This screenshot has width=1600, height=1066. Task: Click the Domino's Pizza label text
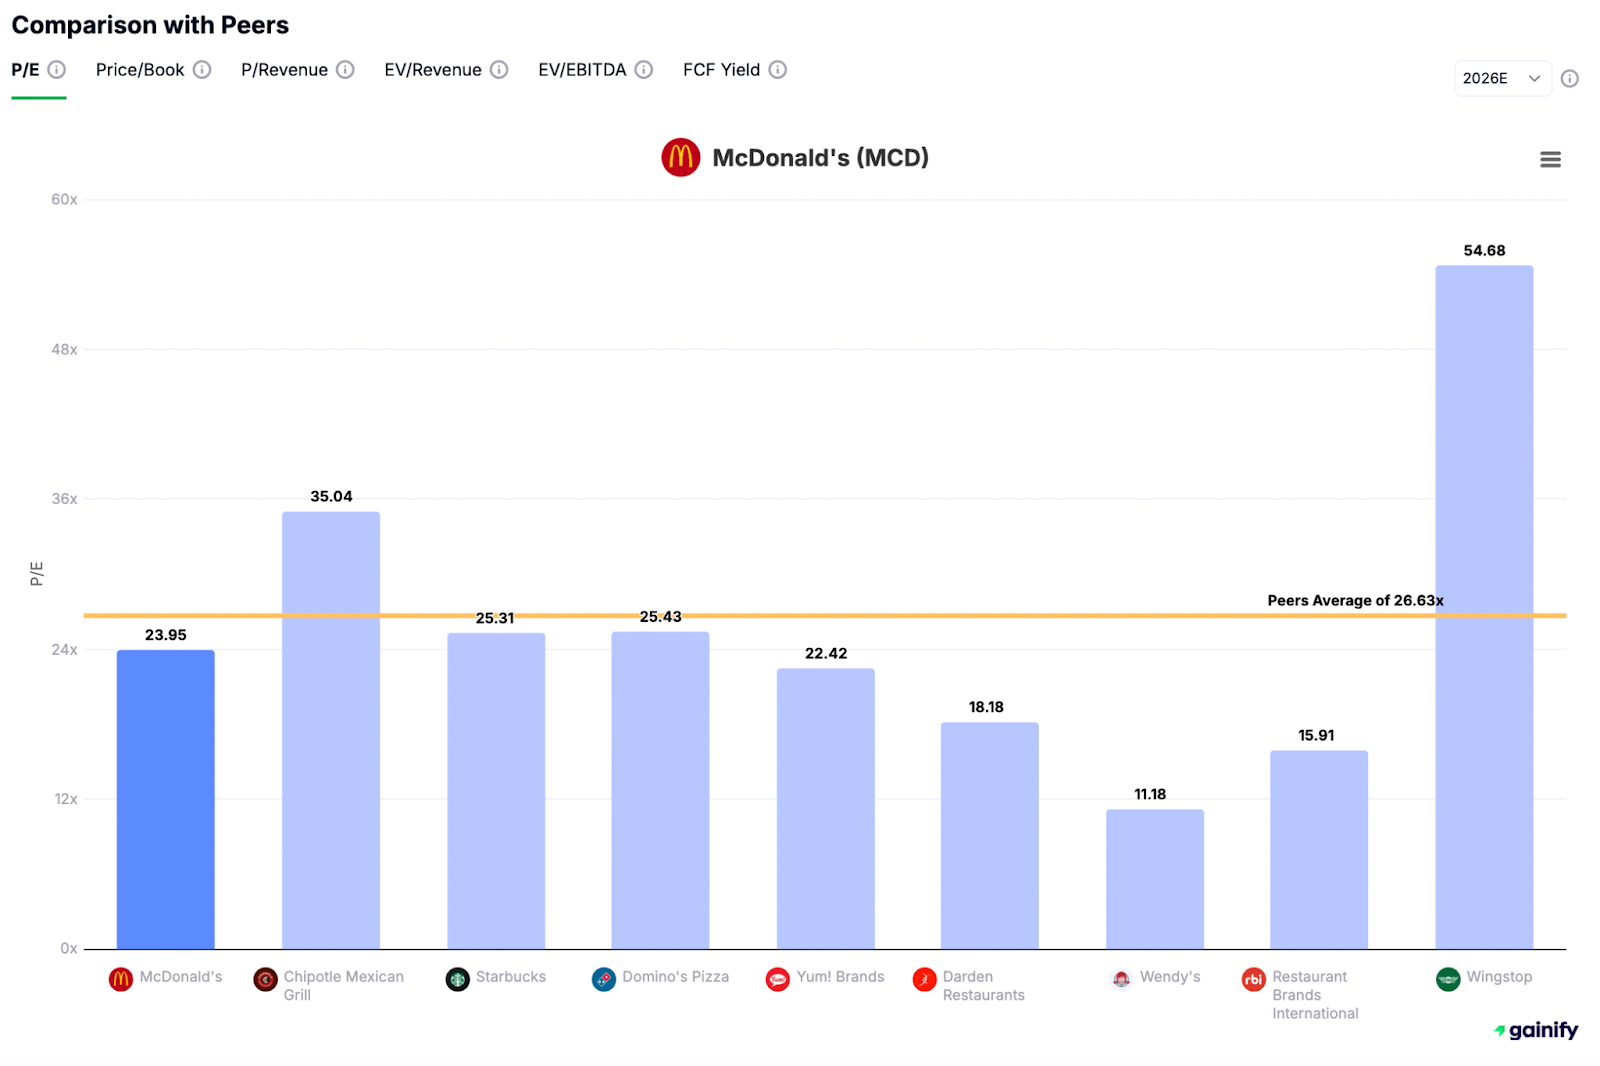coord(676,977)
